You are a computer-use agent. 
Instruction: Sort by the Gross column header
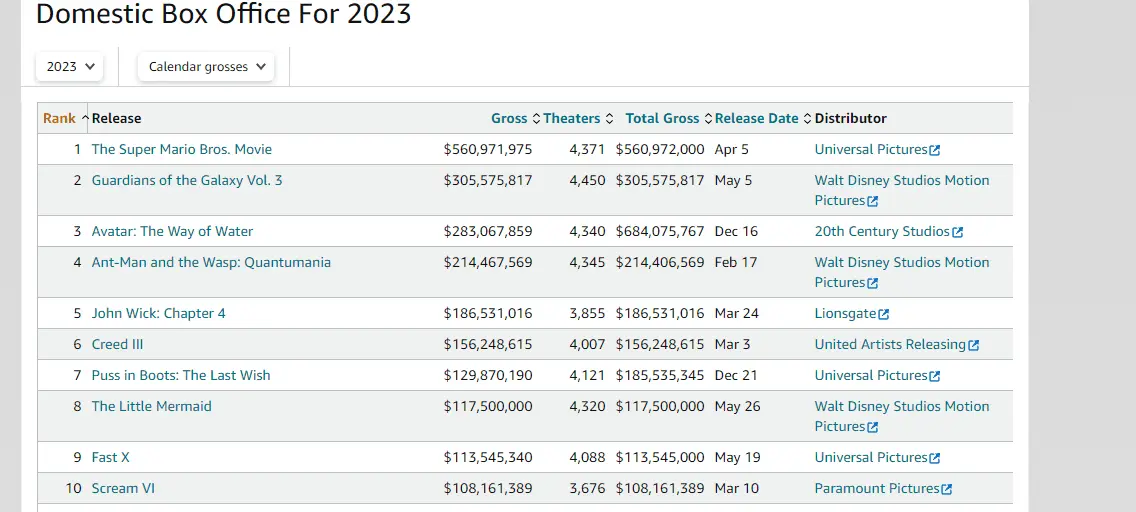coord(509,118)
